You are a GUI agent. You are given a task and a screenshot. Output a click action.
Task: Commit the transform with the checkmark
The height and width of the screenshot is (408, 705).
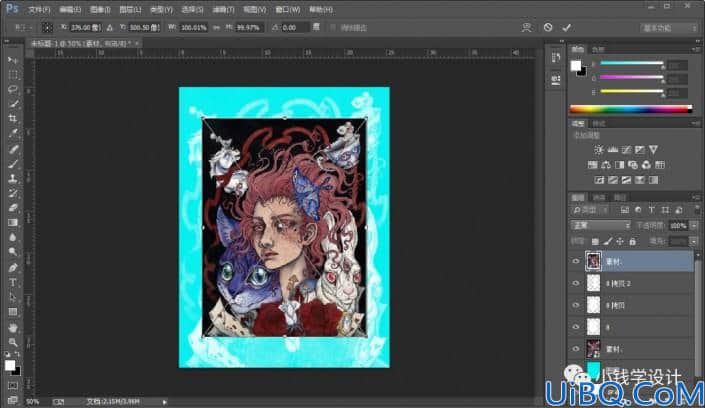point(567,27)
